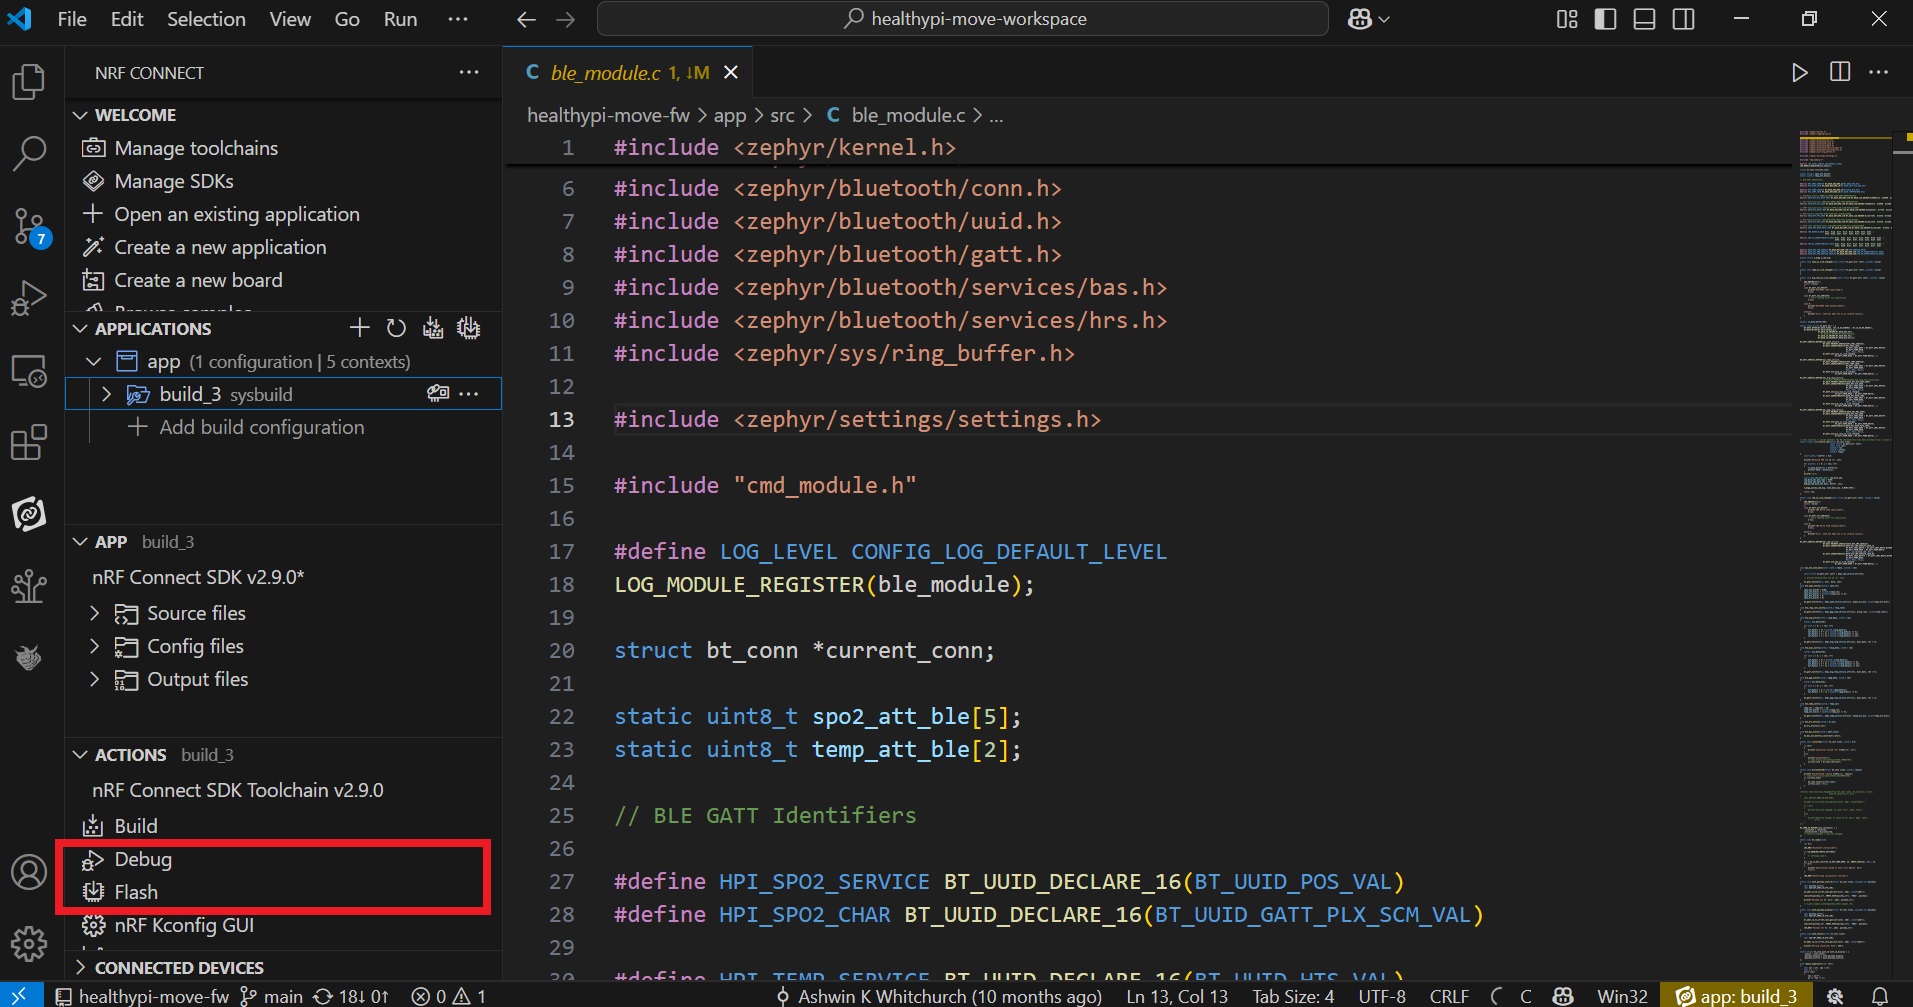
Task: Open the Source Control view
Action: tap(29, 226)
